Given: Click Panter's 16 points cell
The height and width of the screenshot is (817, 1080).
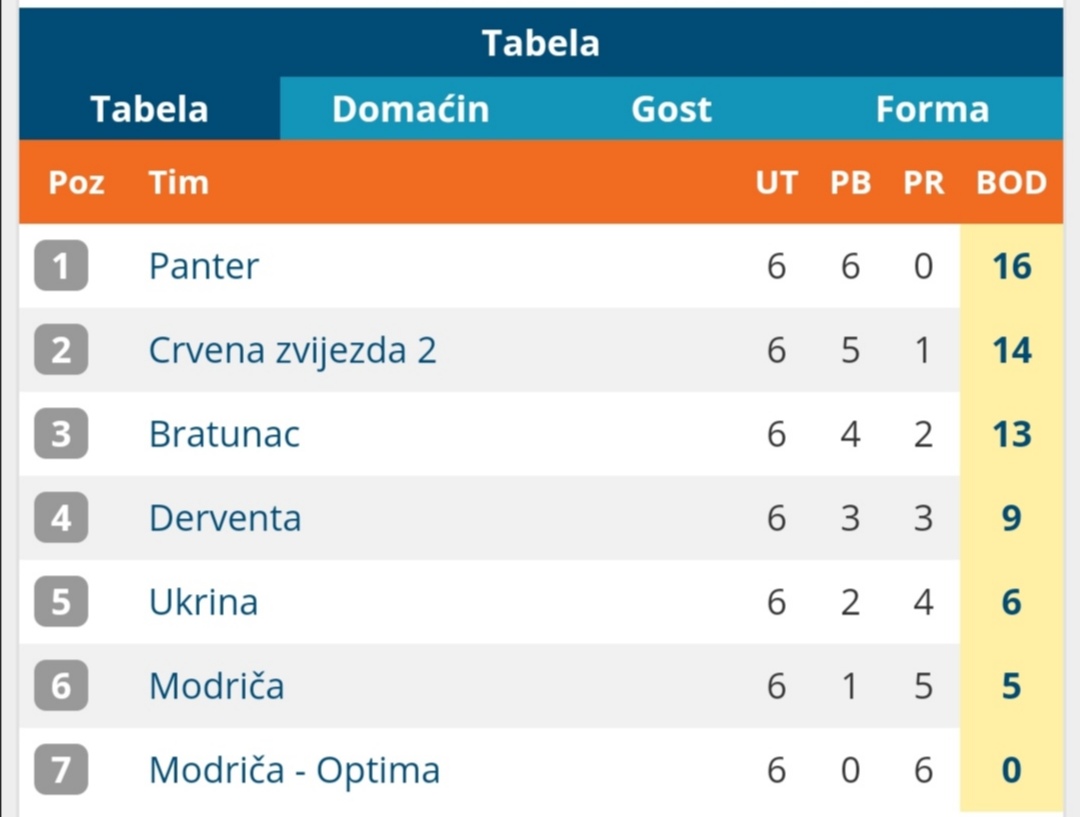Looking at the screenshot, I should 1011,266.
